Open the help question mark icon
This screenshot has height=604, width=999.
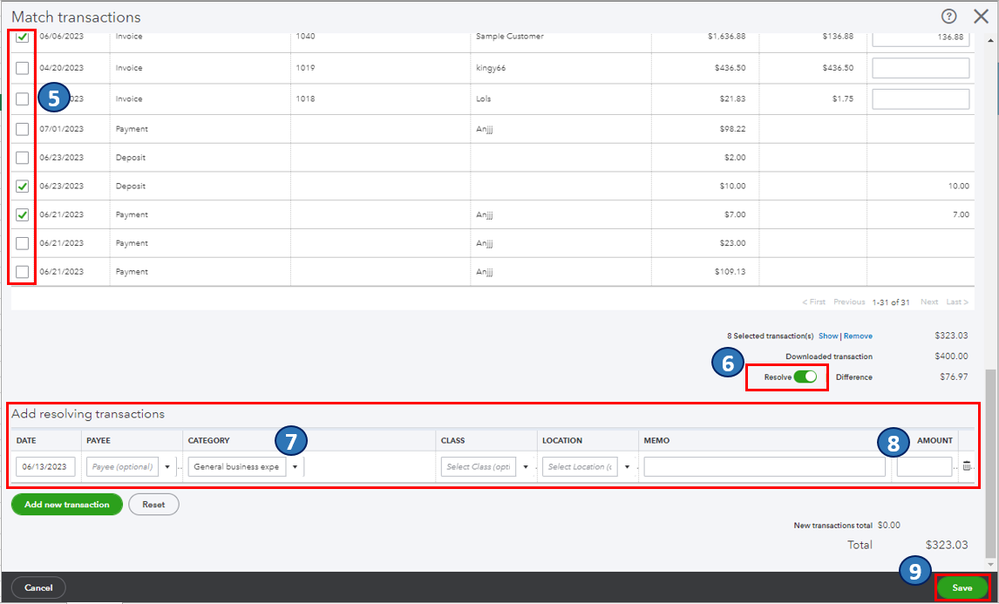[949, 17]
